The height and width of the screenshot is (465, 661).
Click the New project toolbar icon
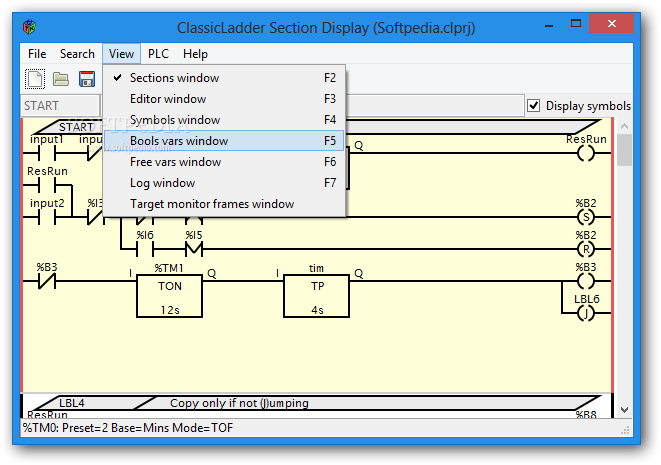click(35, 79)
